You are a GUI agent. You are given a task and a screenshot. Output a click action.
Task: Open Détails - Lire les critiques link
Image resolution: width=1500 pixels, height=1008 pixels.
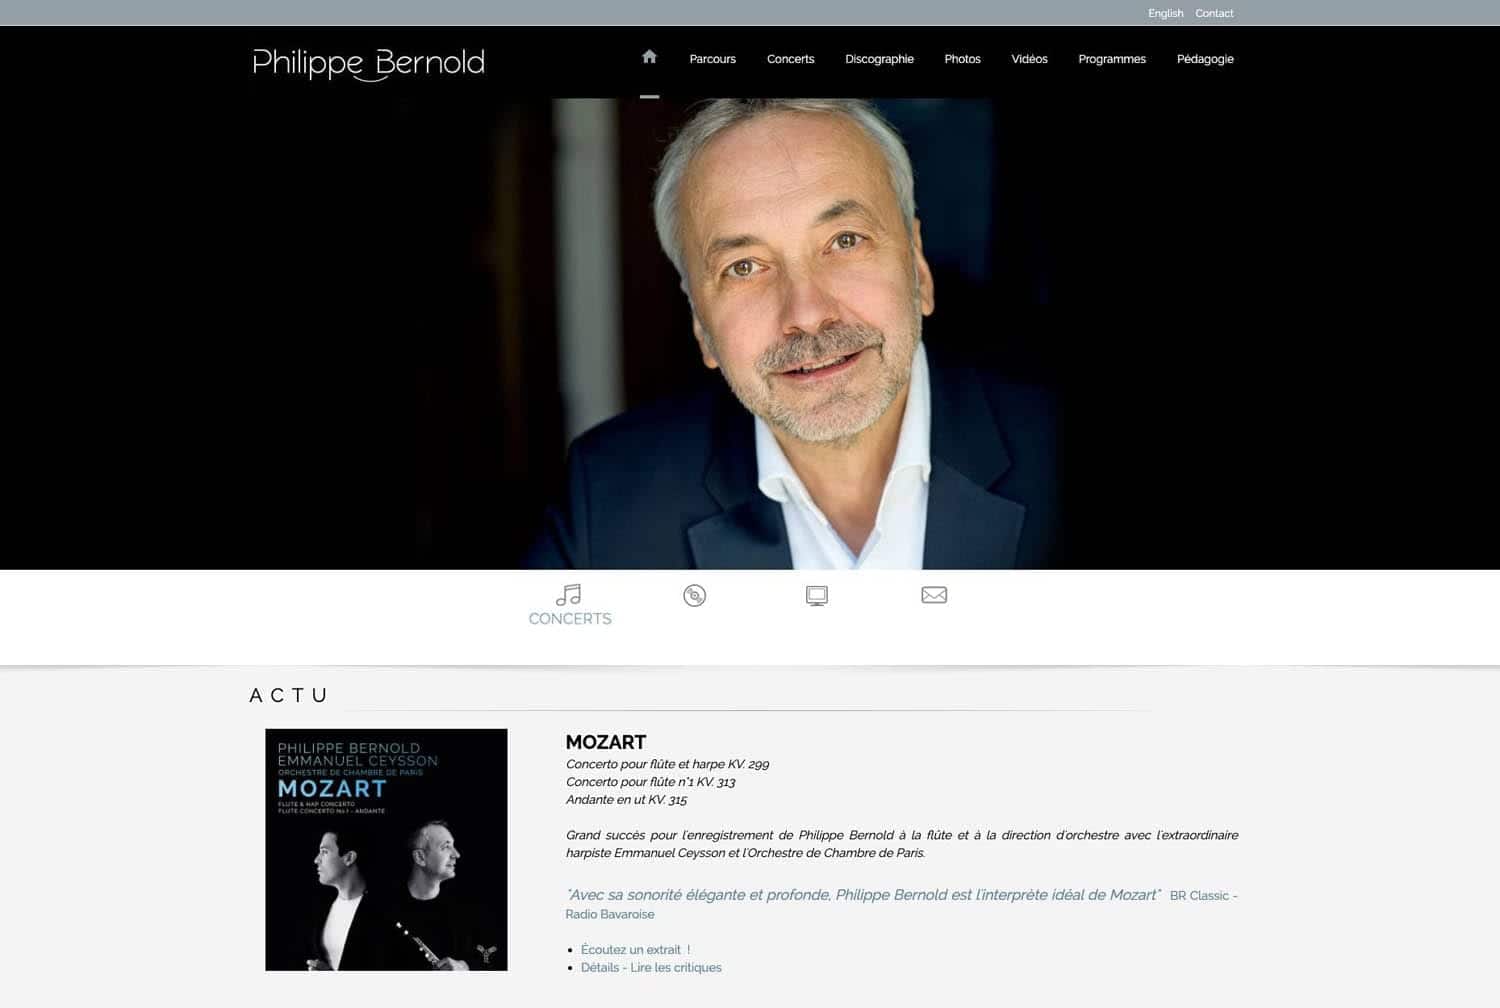coord(651,968)
